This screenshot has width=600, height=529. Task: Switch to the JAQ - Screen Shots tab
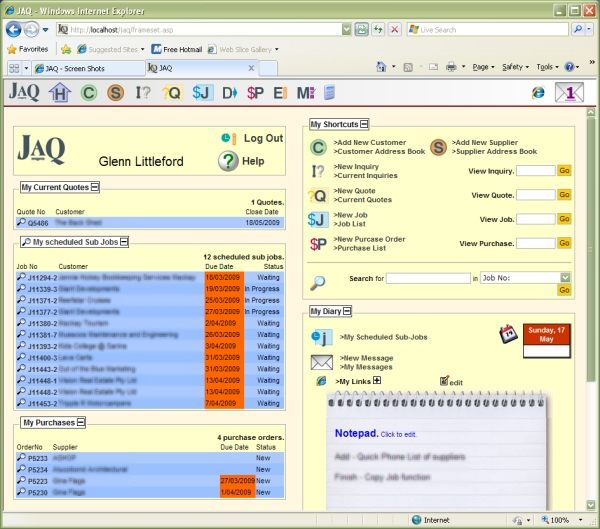tap(88, 69)
